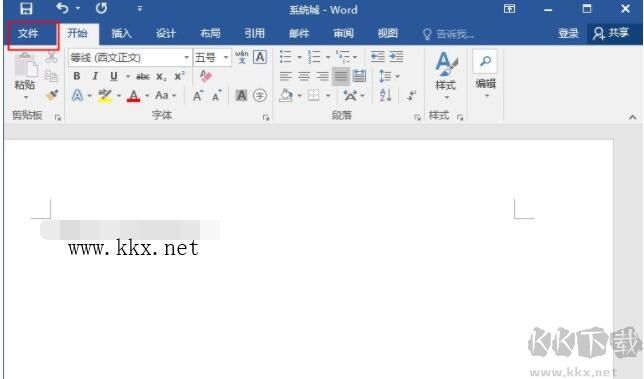Viewport: 644px width, 379px height.
Task: Click the Tell Me search box
Action: point(448,34)
